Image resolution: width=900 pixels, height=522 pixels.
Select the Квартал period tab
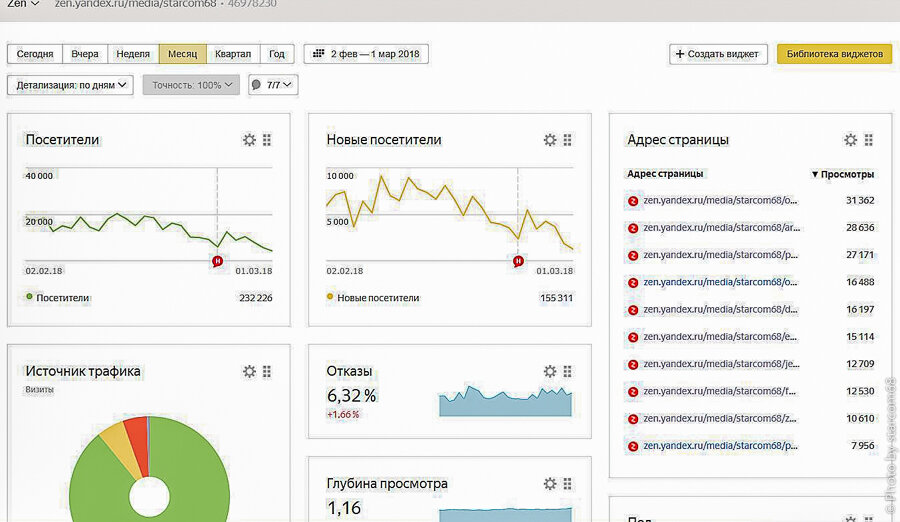[x=233, y=54]
